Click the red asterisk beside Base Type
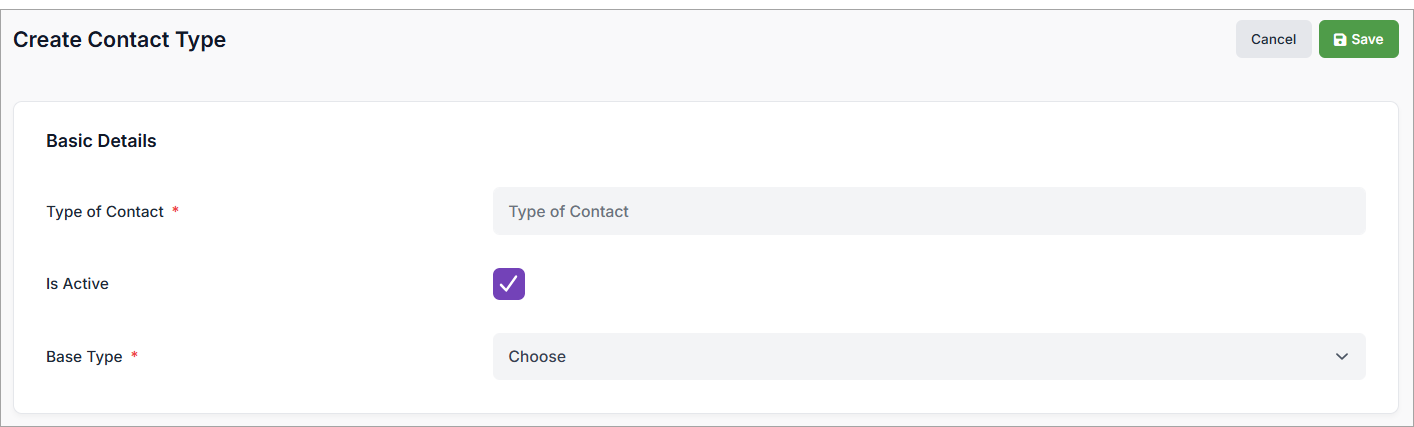The width and height of the screenshot is (1414, 427). click(x=135, y=357)
